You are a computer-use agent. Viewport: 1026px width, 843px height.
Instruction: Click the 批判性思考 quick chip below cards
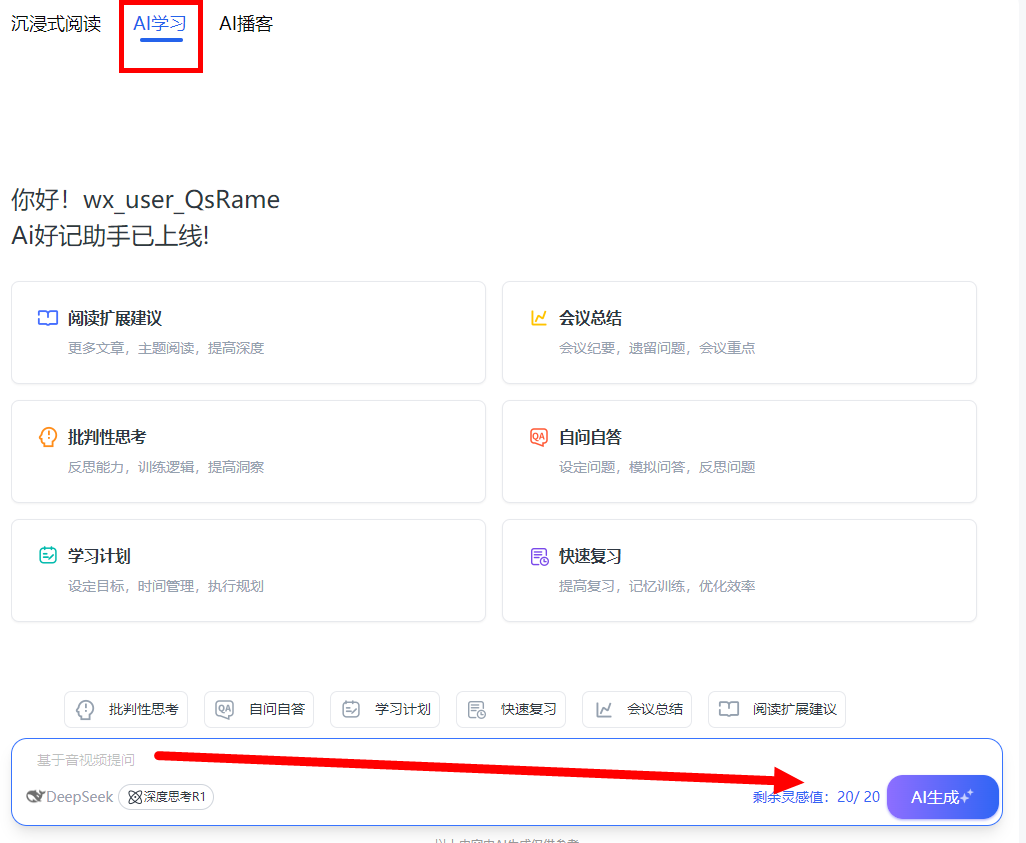(130, 709)
